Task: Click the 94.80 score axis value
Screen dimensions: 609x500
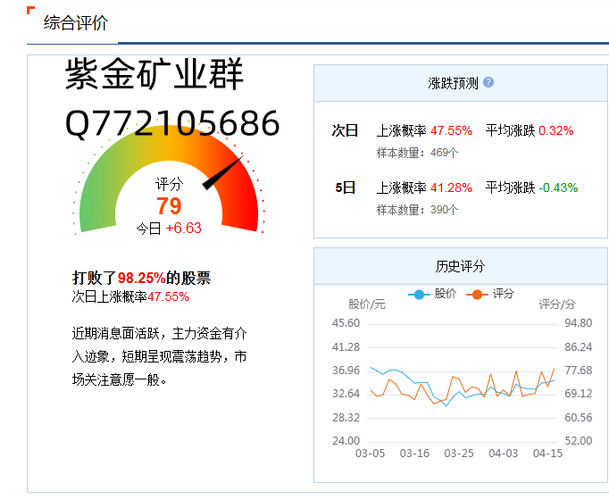Action: (x=578, y=323)
